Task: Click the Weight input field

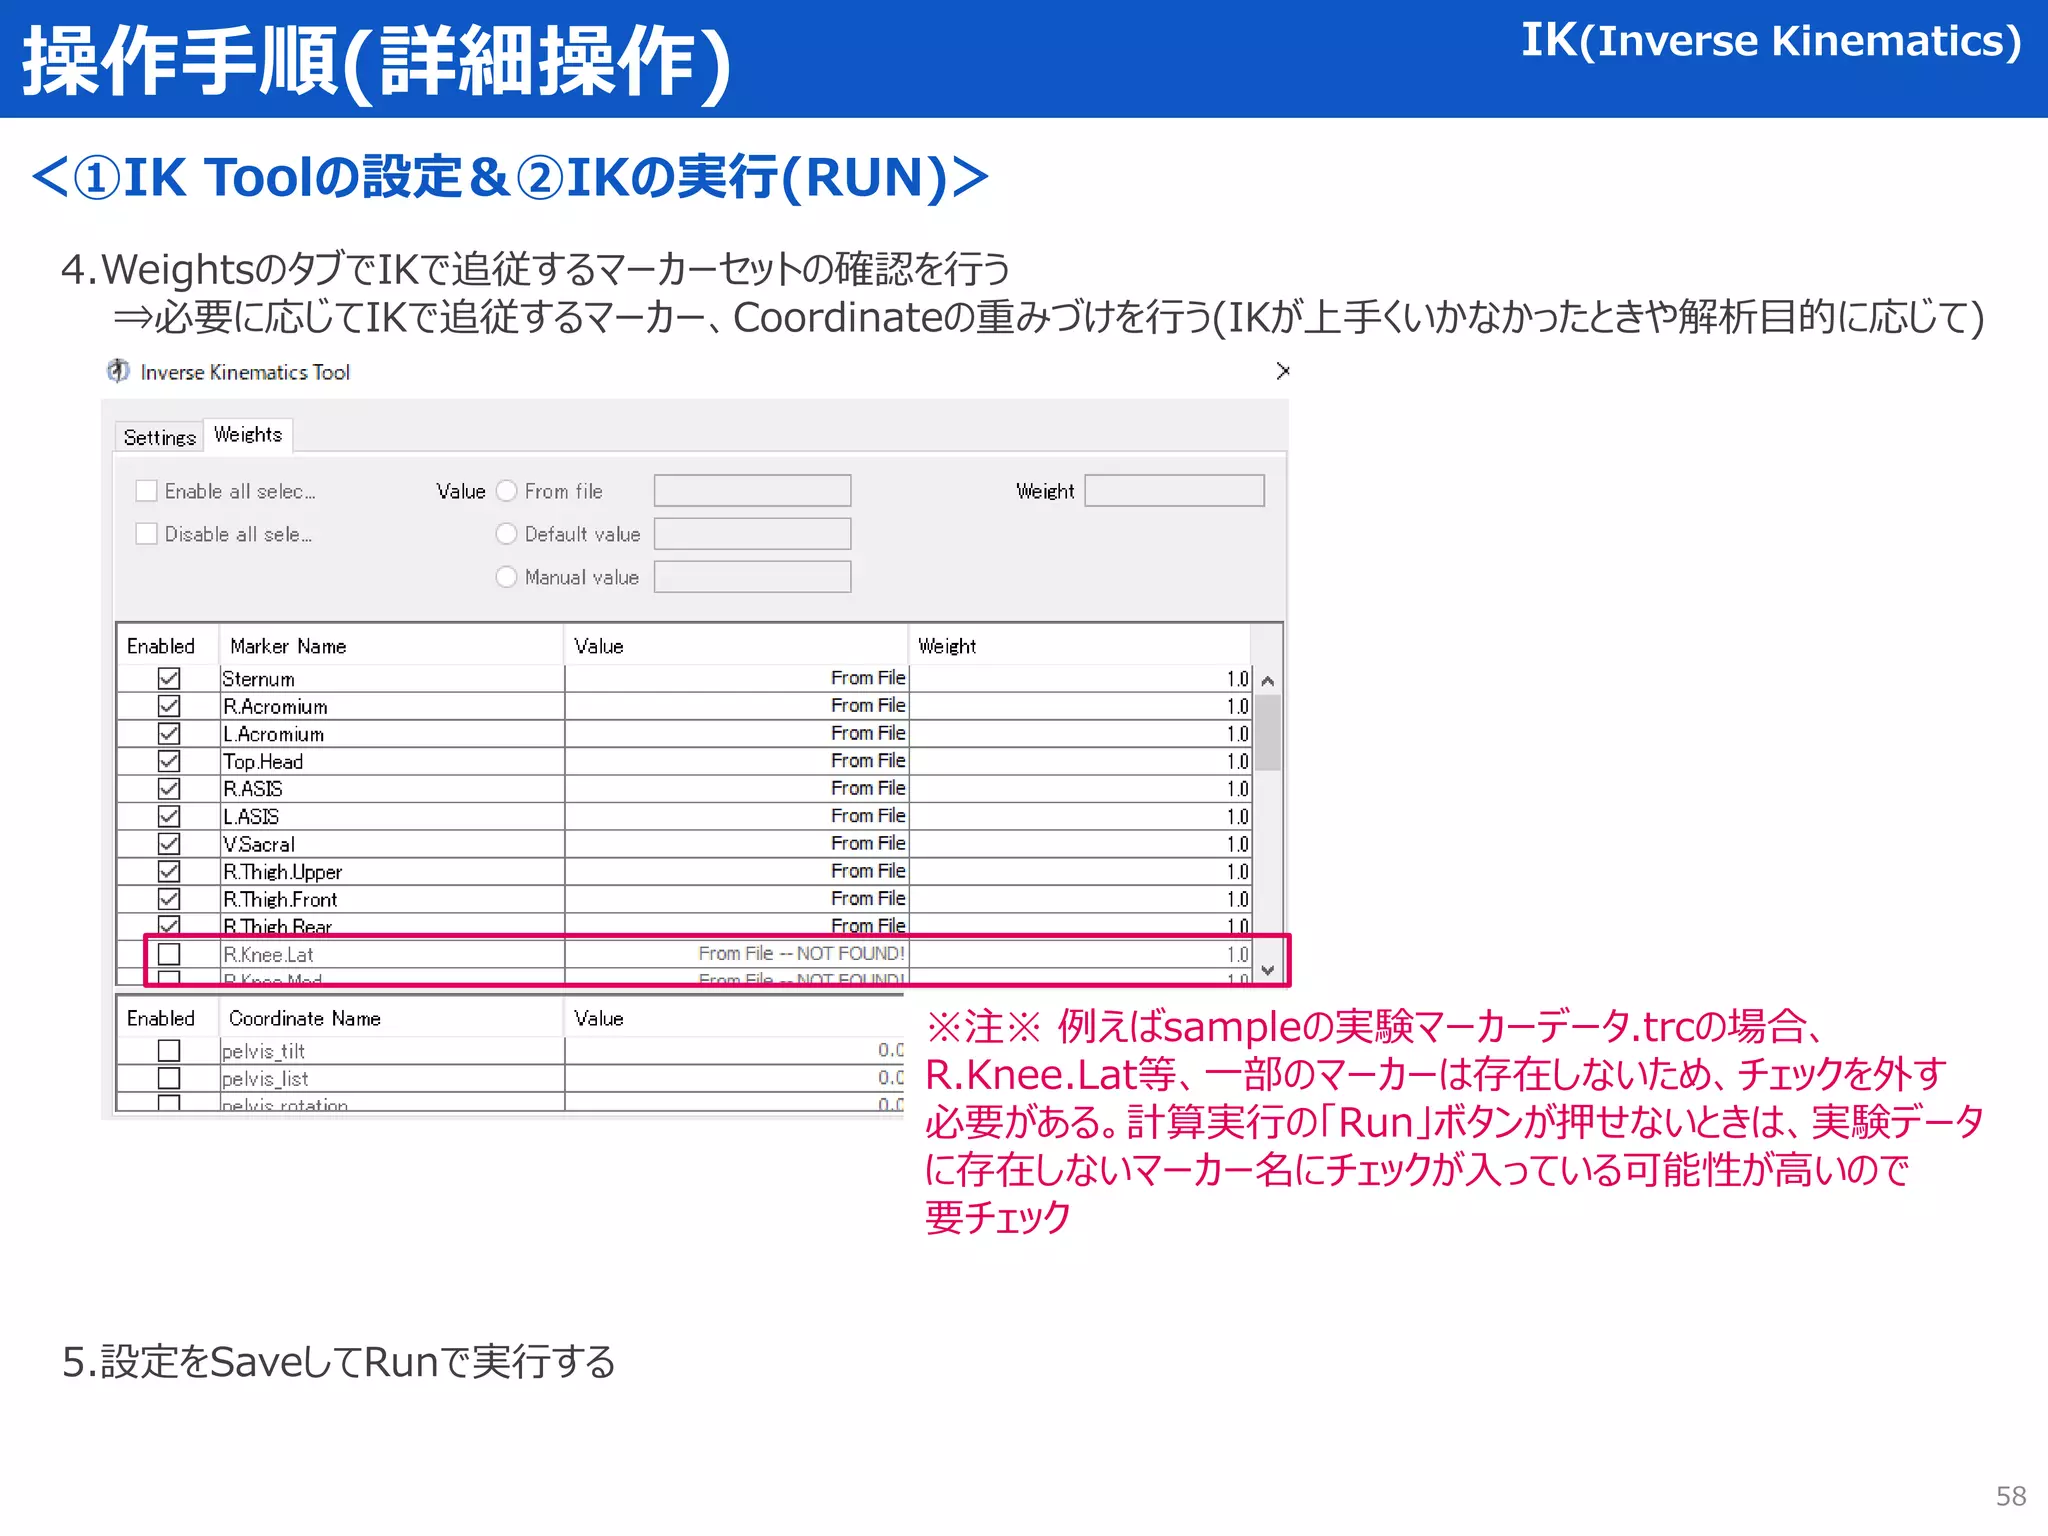Action: click(x=1174, y=491)
